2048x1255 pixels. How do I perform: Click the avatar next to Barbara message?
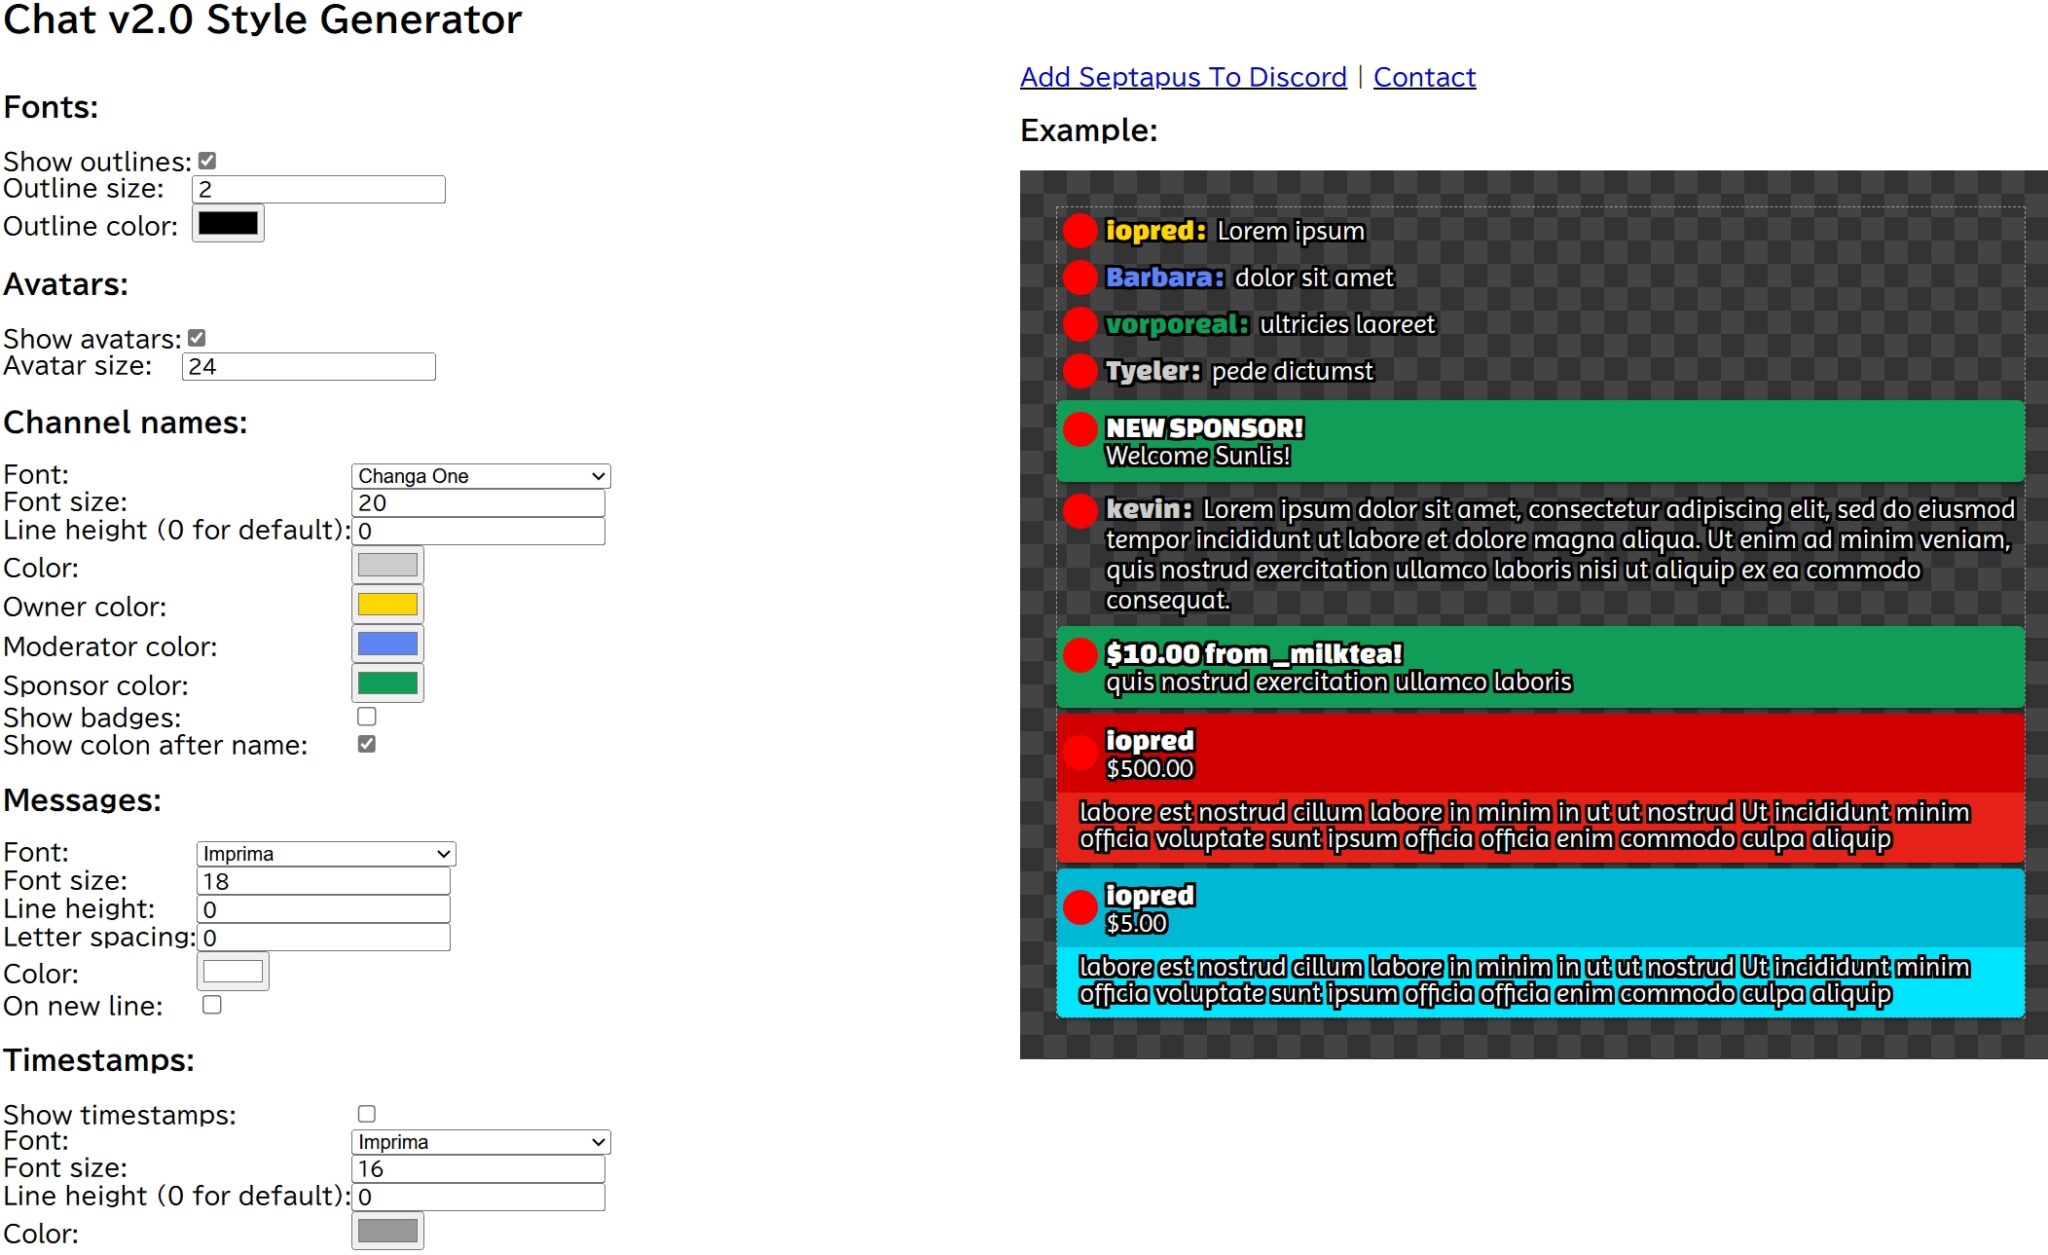pos(1079,277)
